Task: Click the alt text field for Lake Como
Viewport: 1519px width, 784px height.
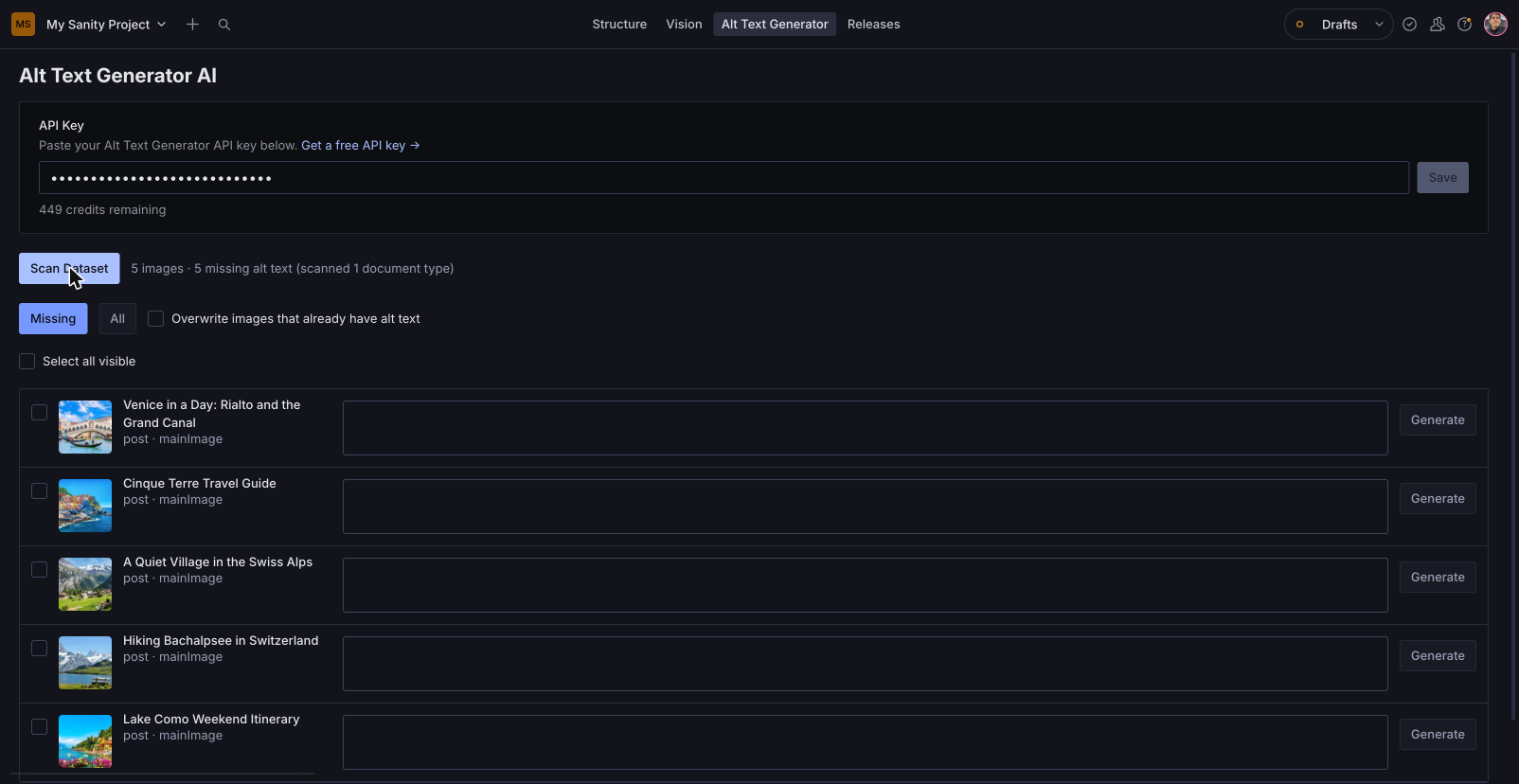Action: (x=865, y=742)
